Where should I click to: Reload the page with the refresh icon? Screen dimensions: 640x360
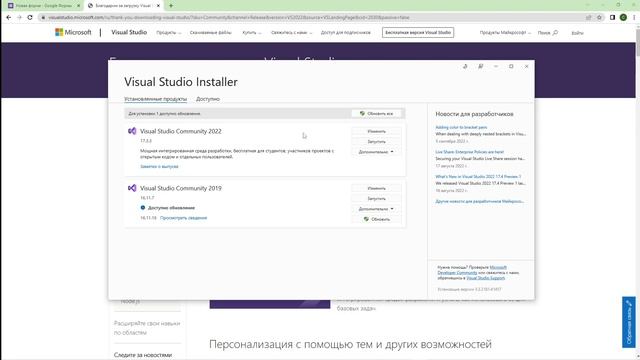click(x=30, y=18)
